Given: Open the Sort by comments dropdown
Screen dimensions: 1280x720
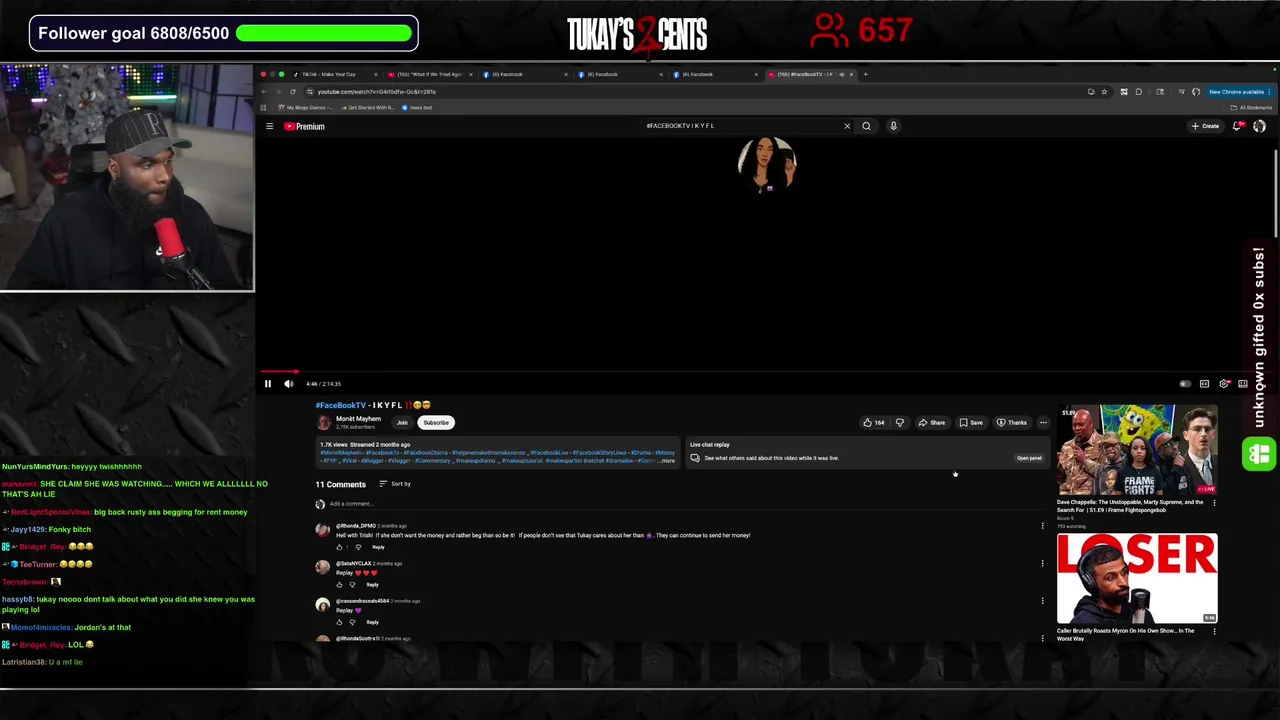Looking at the screenshot, I should 395,484.
